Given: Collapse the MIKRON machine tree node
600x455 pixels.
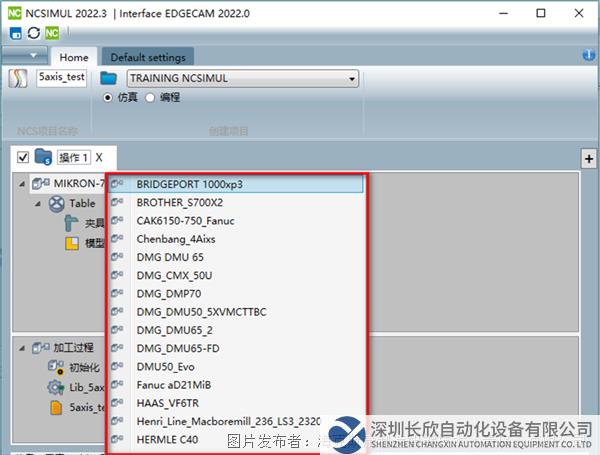Looking at the screenshot, I should pos(23,184).
